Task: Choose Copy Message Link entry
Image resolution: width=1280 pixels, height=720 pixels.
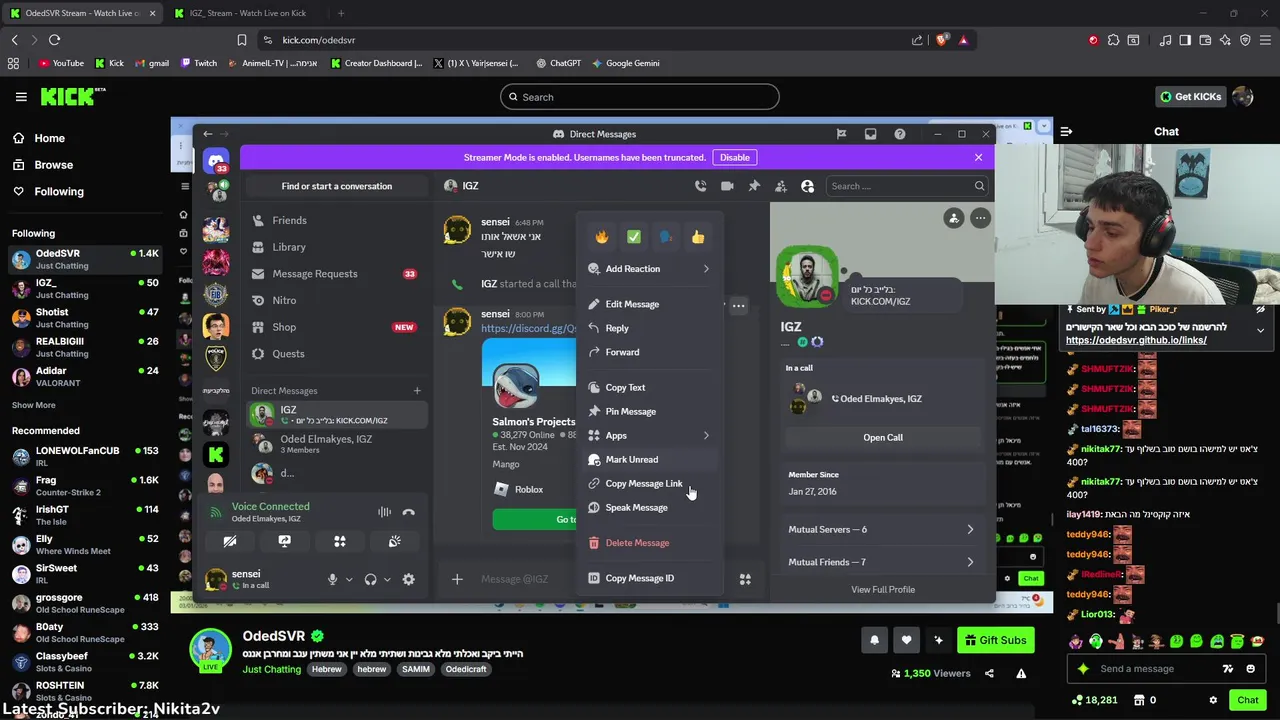Action: click(x=648, y=484)
